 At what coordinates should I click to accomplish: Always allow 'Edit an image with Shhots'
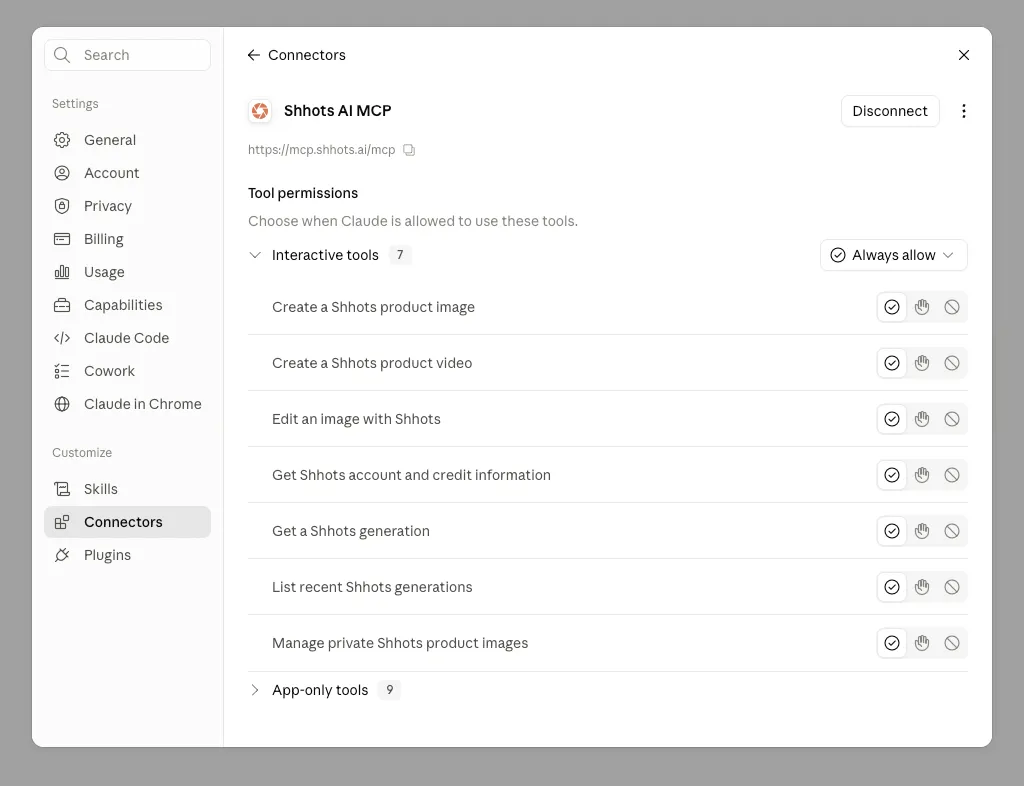tap(891, 419)
